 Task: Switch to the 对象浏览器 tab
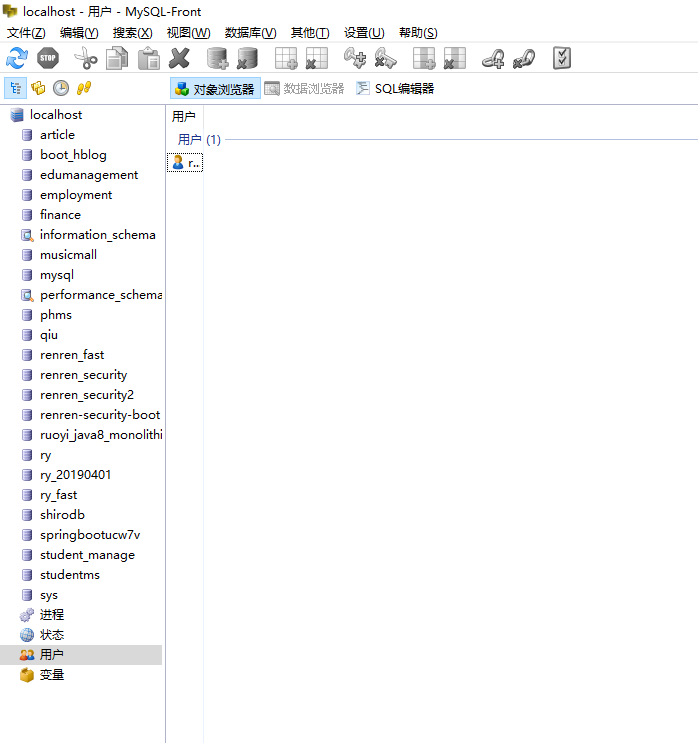(x=215, y=89)
